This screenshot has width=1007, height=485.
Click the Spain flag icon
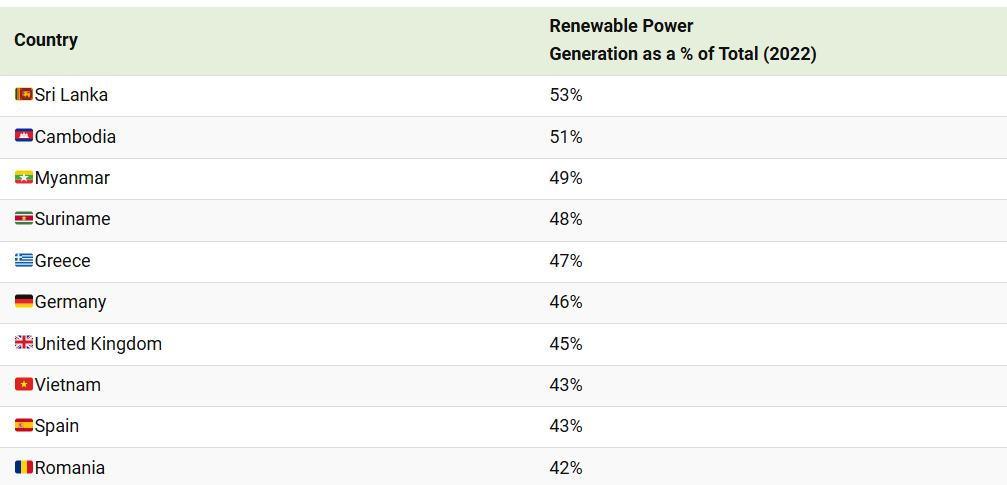[x=24, y=426]
